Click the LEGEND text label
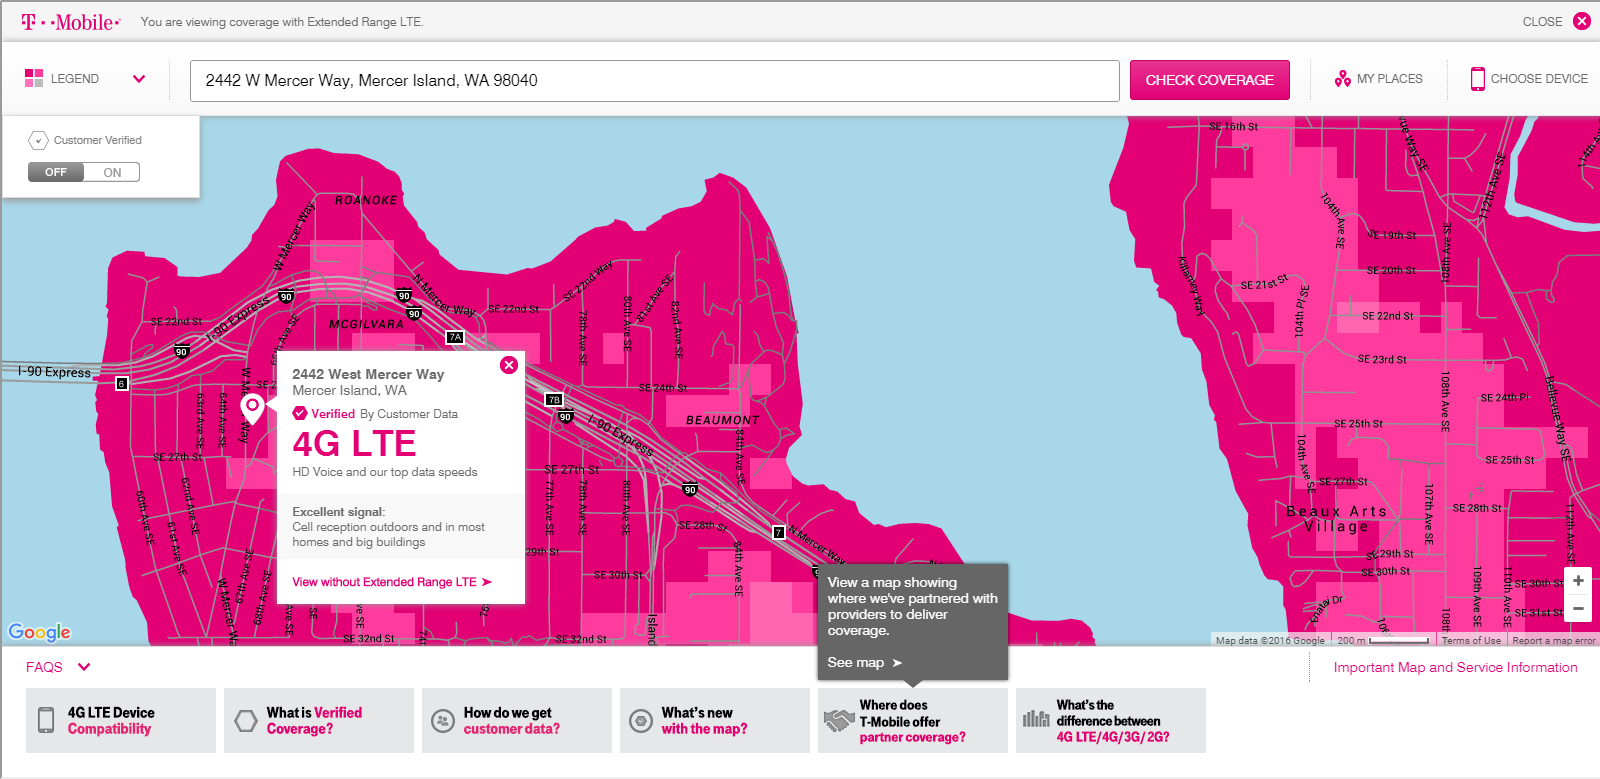Screen dimensions: 1600x779 [75, 79]
